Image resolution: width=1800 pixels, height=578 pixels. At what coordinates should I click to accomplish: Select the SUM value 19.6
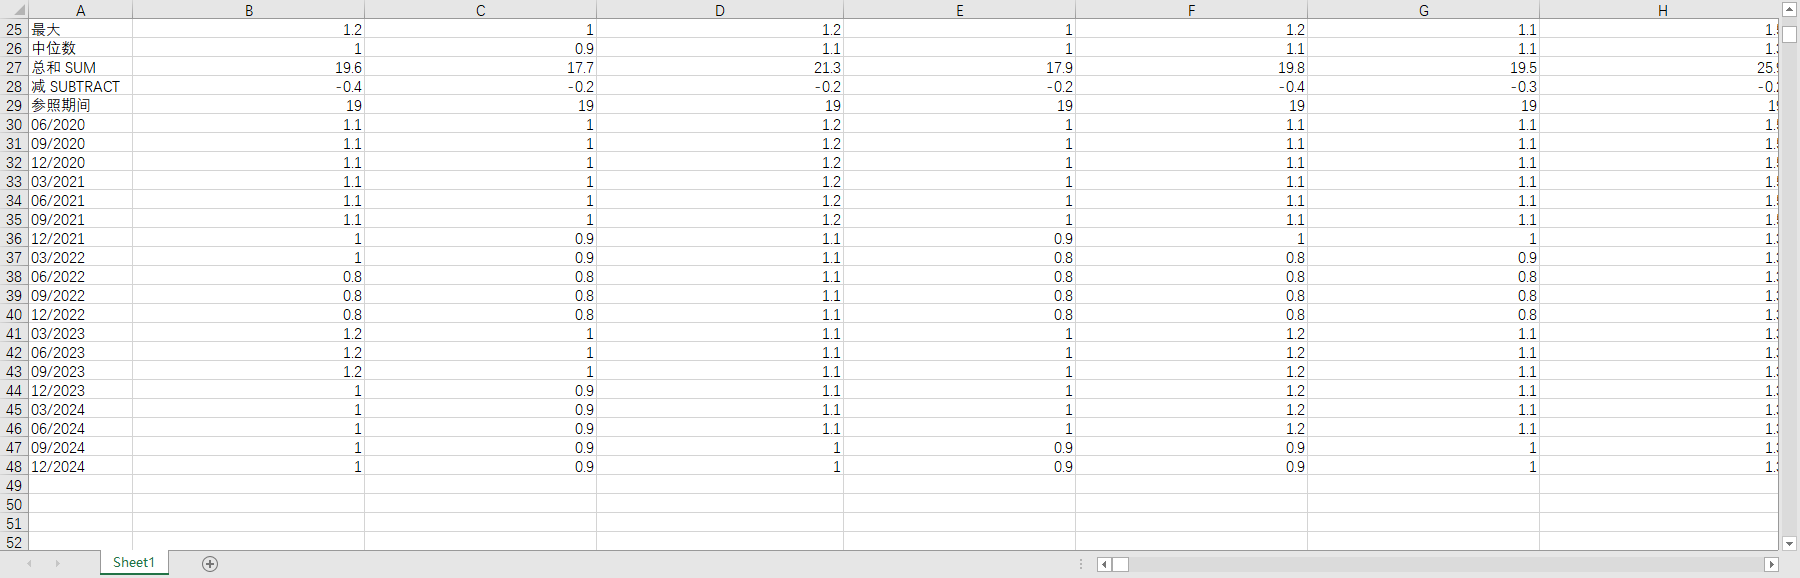pos(249,68)
